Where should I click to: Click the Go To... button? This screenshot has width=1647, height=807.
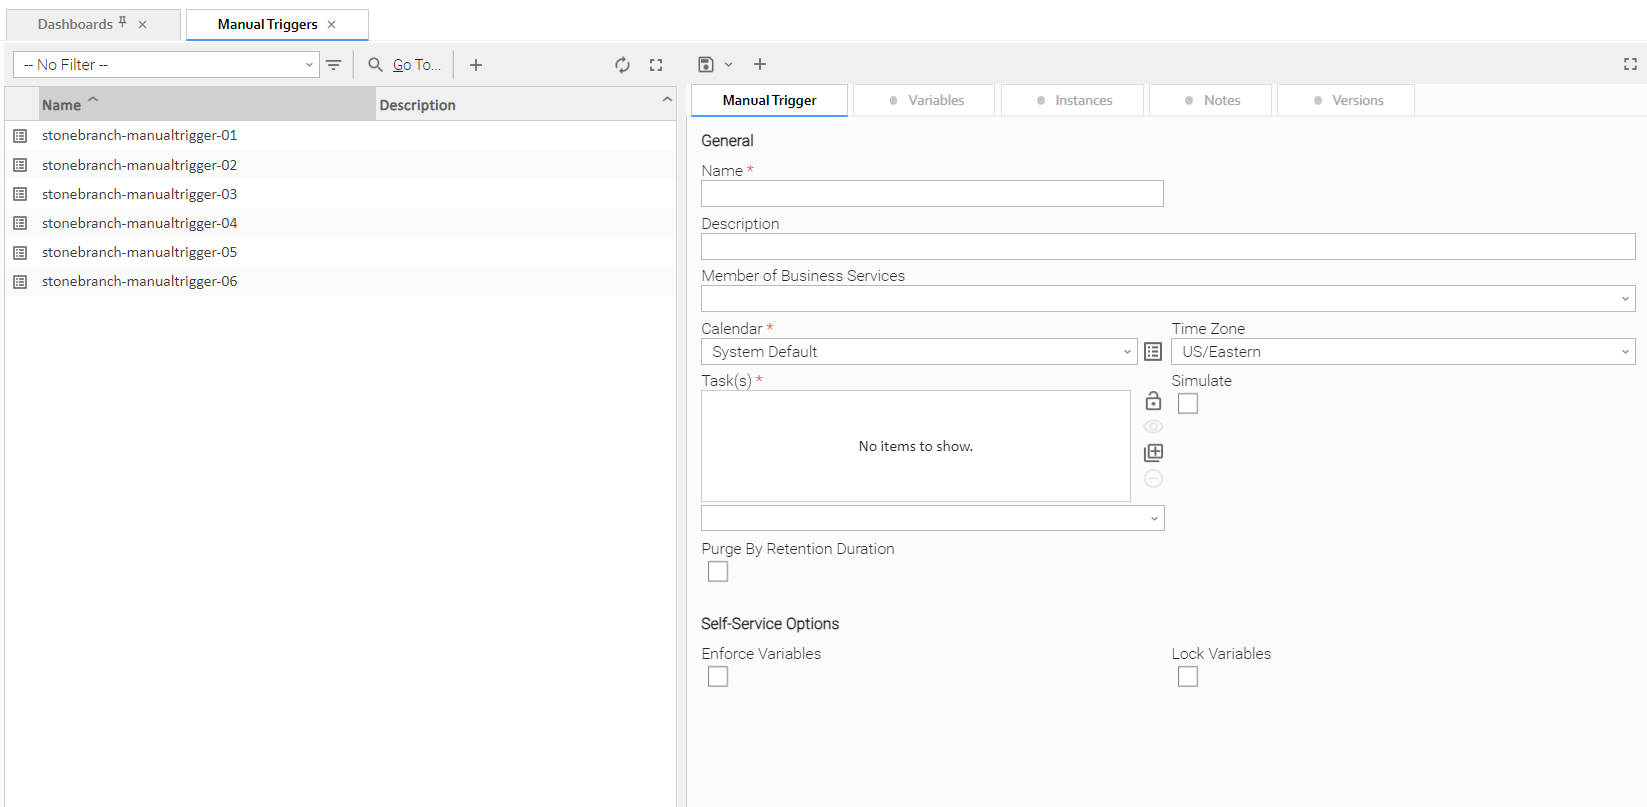(x=405, y=65)
